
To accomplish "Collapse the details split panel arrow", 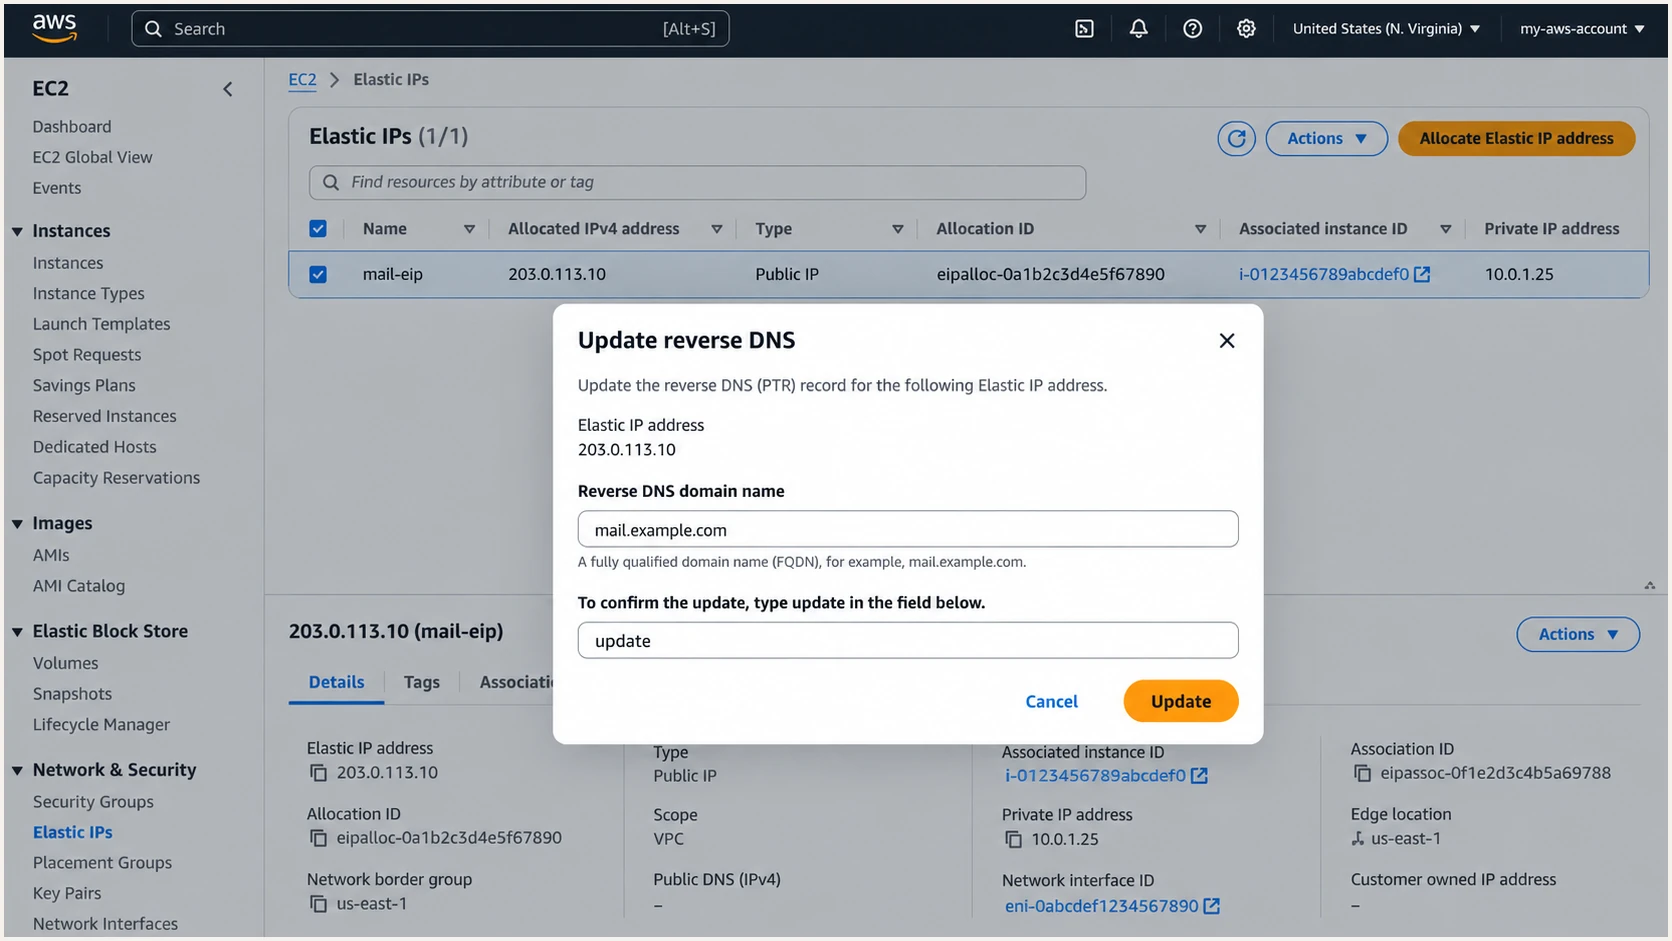I will pyautogui.click(x=1649, y=586).
